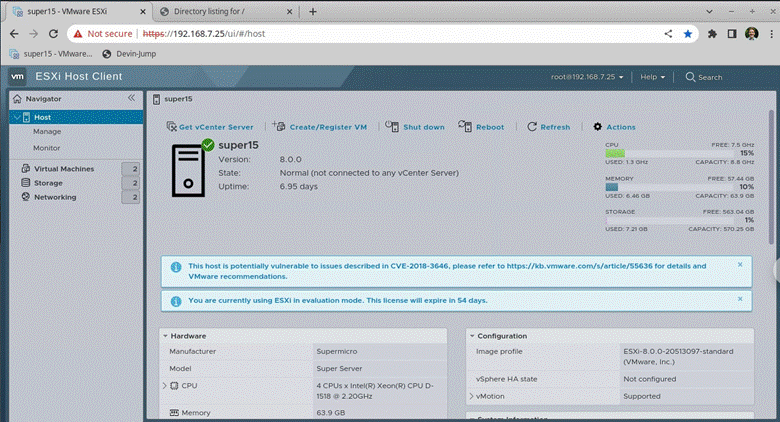Expand the vMotion configuration row
Viewport: 780px width, 422px height.
click(471, 396)
